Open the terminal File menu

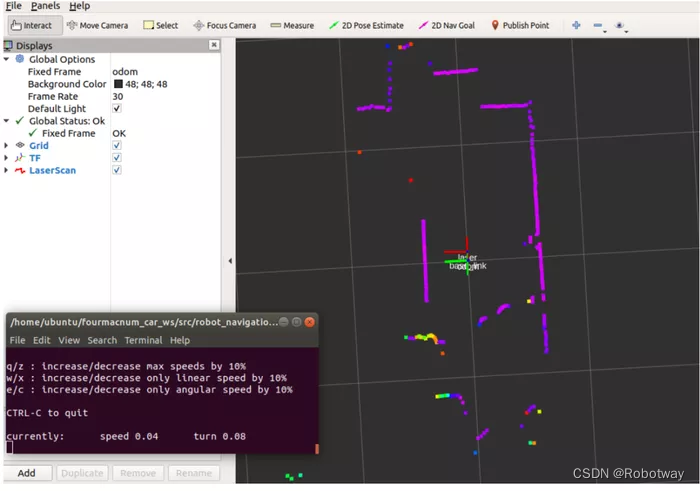pos(17,340)
